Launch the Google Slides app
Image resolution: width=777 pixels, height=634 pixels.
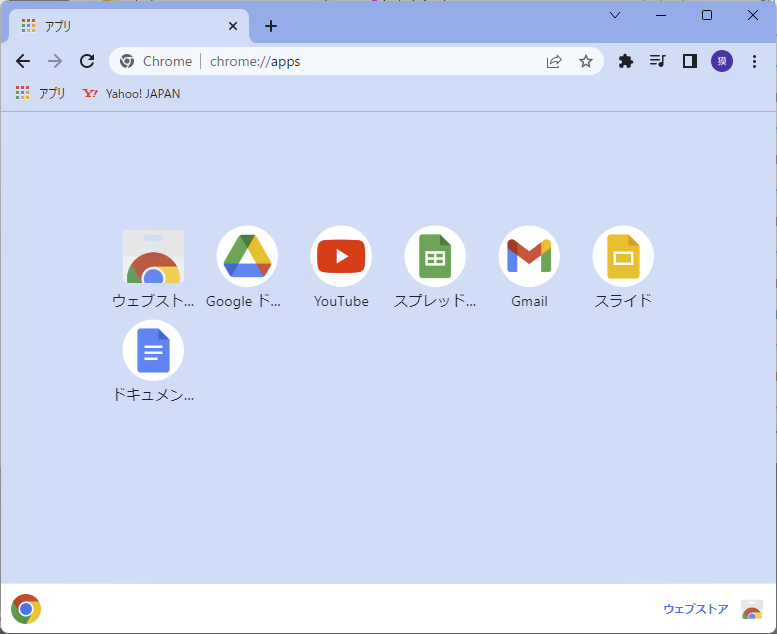623,257
